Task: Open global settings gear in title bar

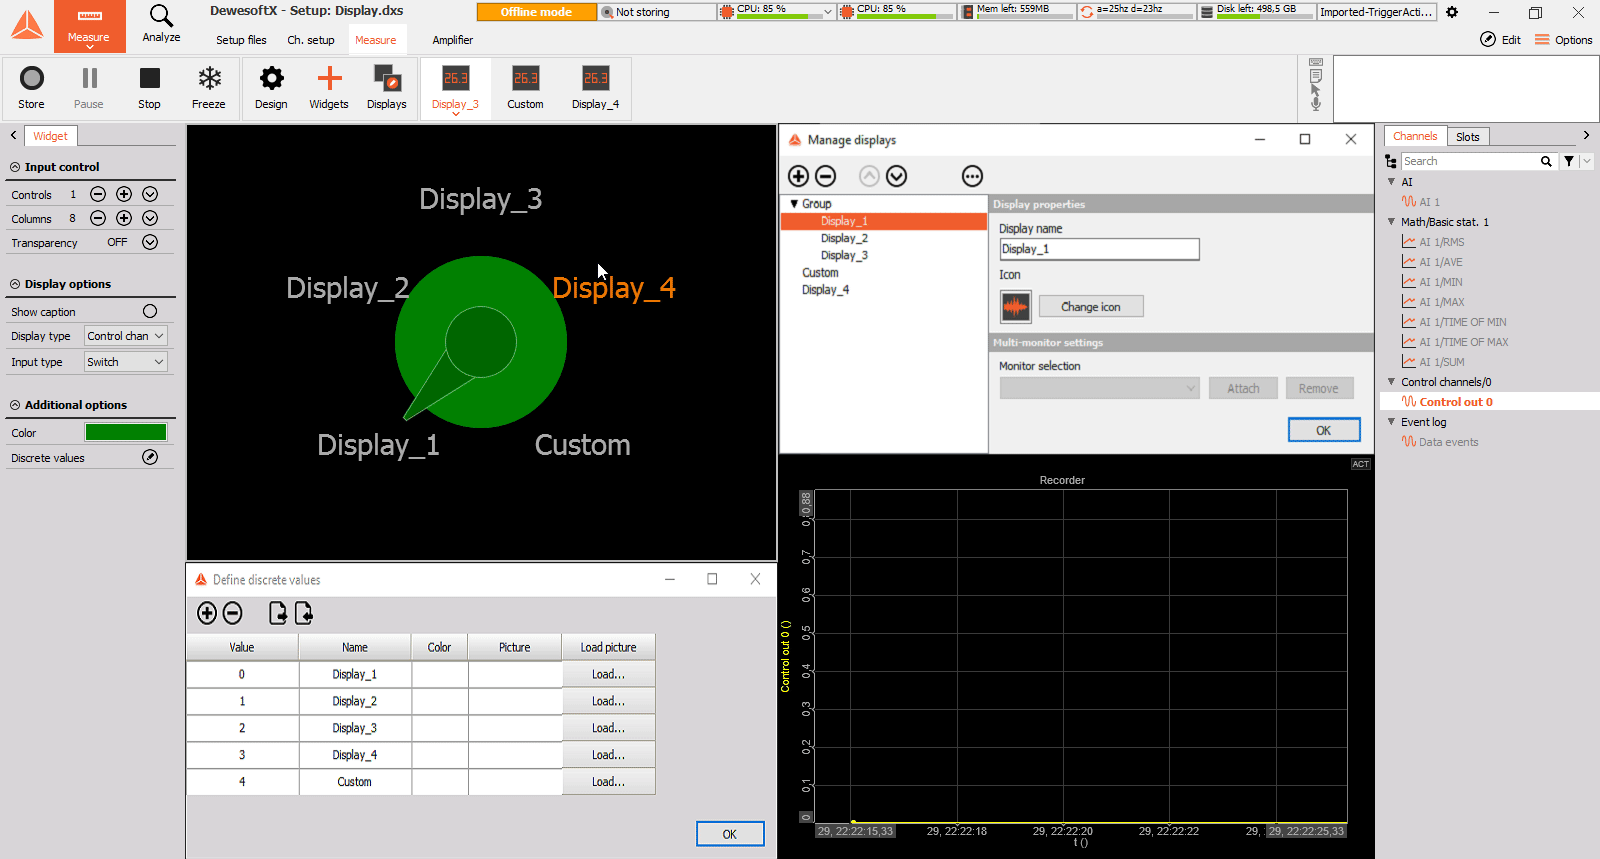Action: coord(1452,12)
